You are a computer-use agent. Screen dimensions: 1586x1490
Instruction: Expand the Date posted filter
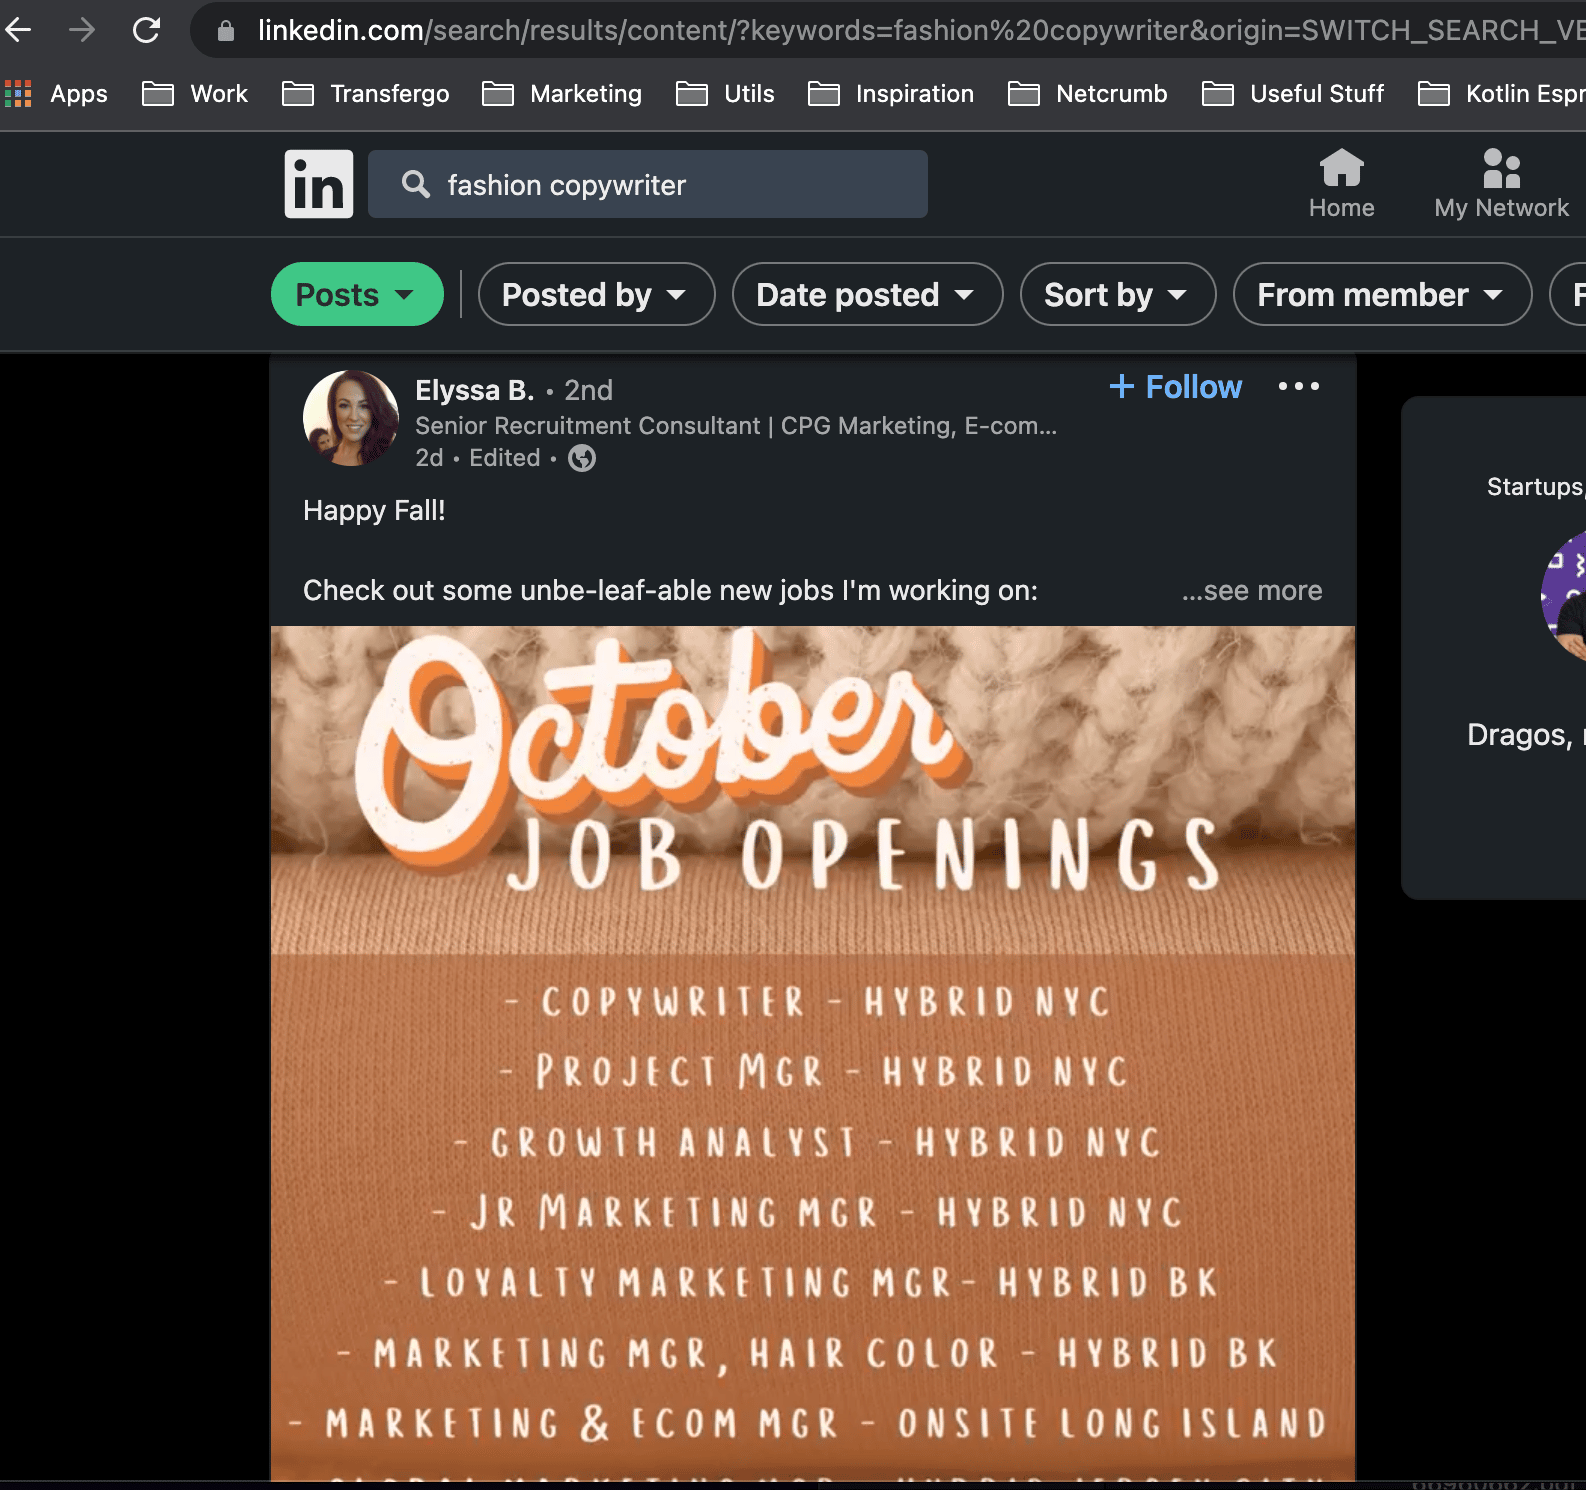coord(866,295)
